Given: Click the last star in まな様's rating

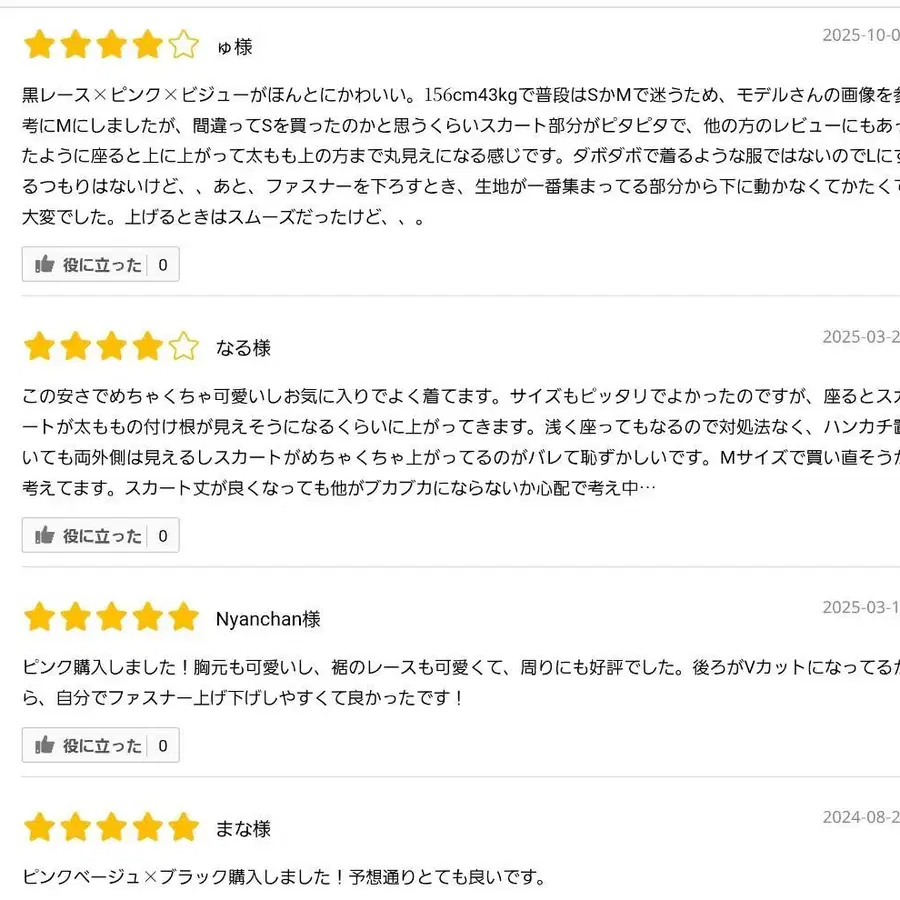Looking at the screenshot, I should (x=183, y=827).
